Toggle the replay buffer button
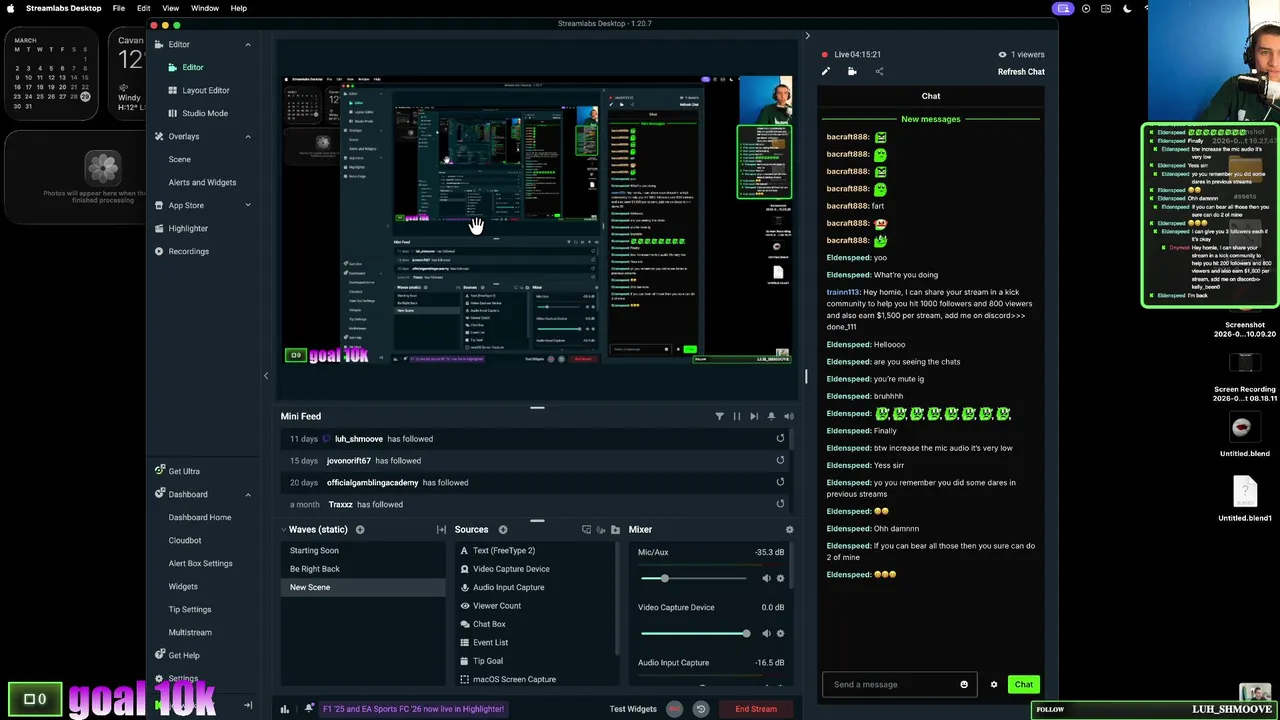 [700, 709]
